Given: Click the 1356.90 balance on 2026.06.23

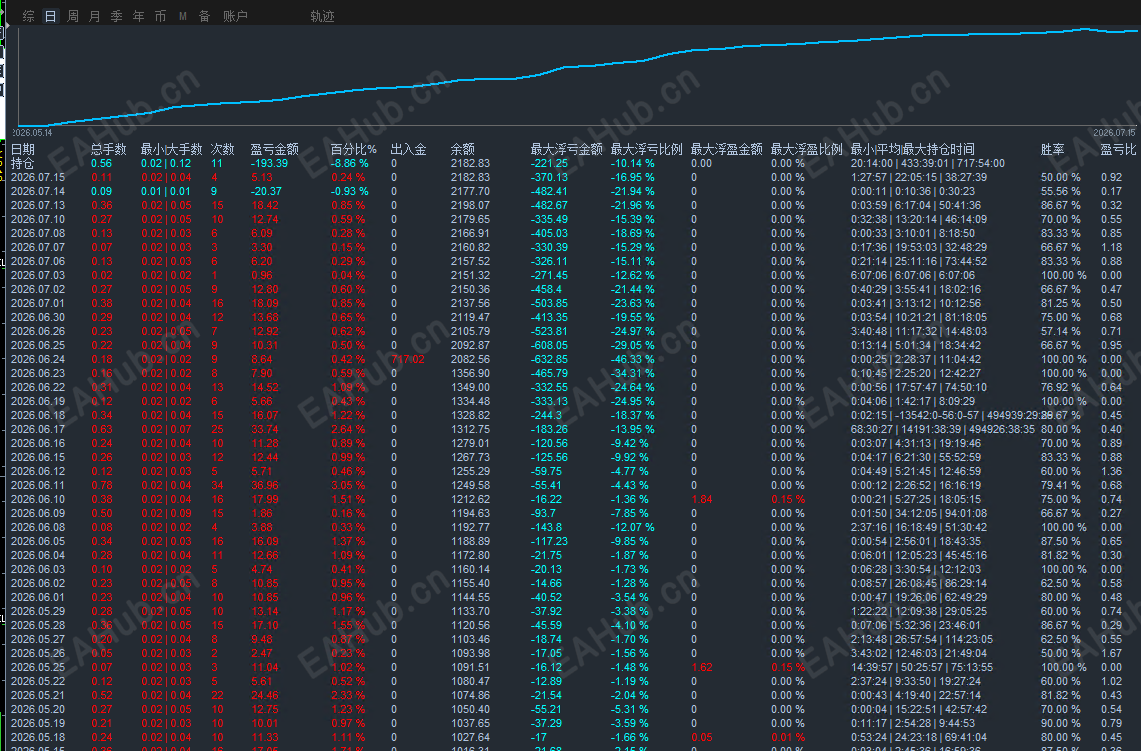Looking at the screenshot, I should 470,373.
